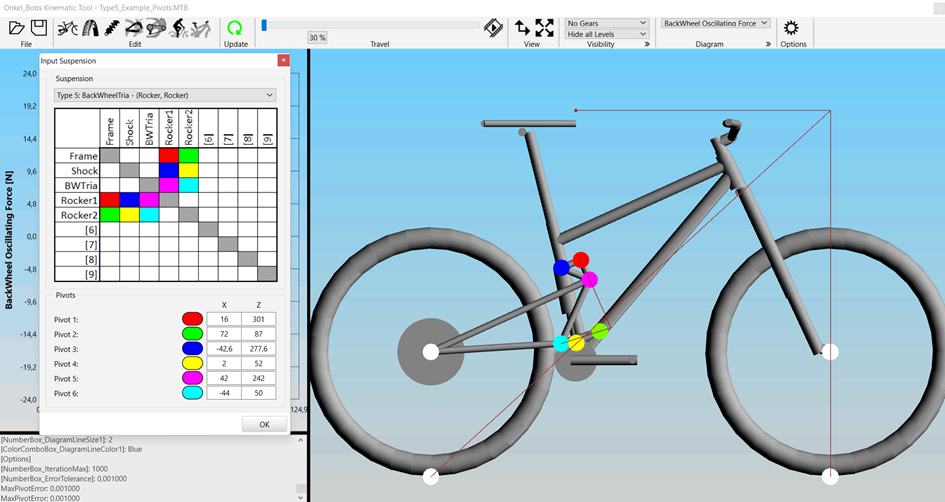Open the No Gears dropdown
945x502 pixels.
pyautogui.click(x=607, y=23)
